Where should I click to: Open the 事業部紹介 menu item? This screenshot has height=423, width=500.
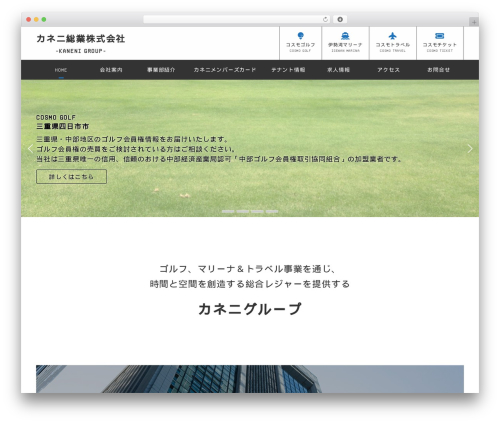click(161, 70)
